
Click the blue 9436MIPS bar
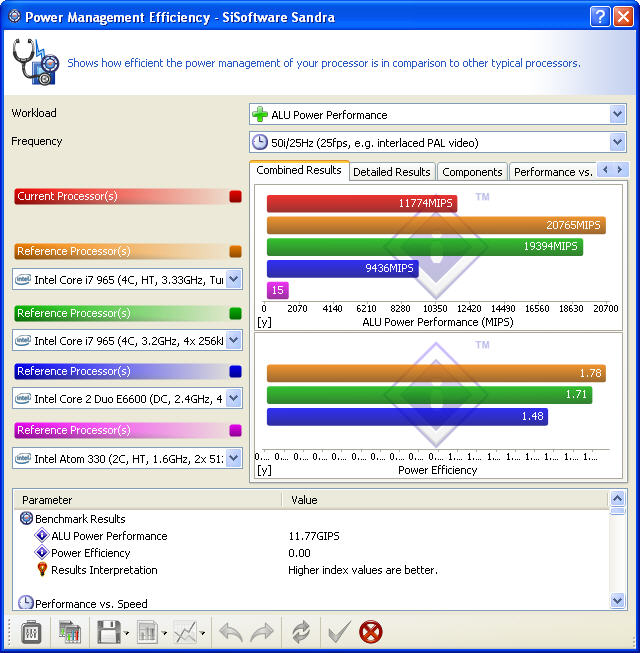click(x=343, y=268)
